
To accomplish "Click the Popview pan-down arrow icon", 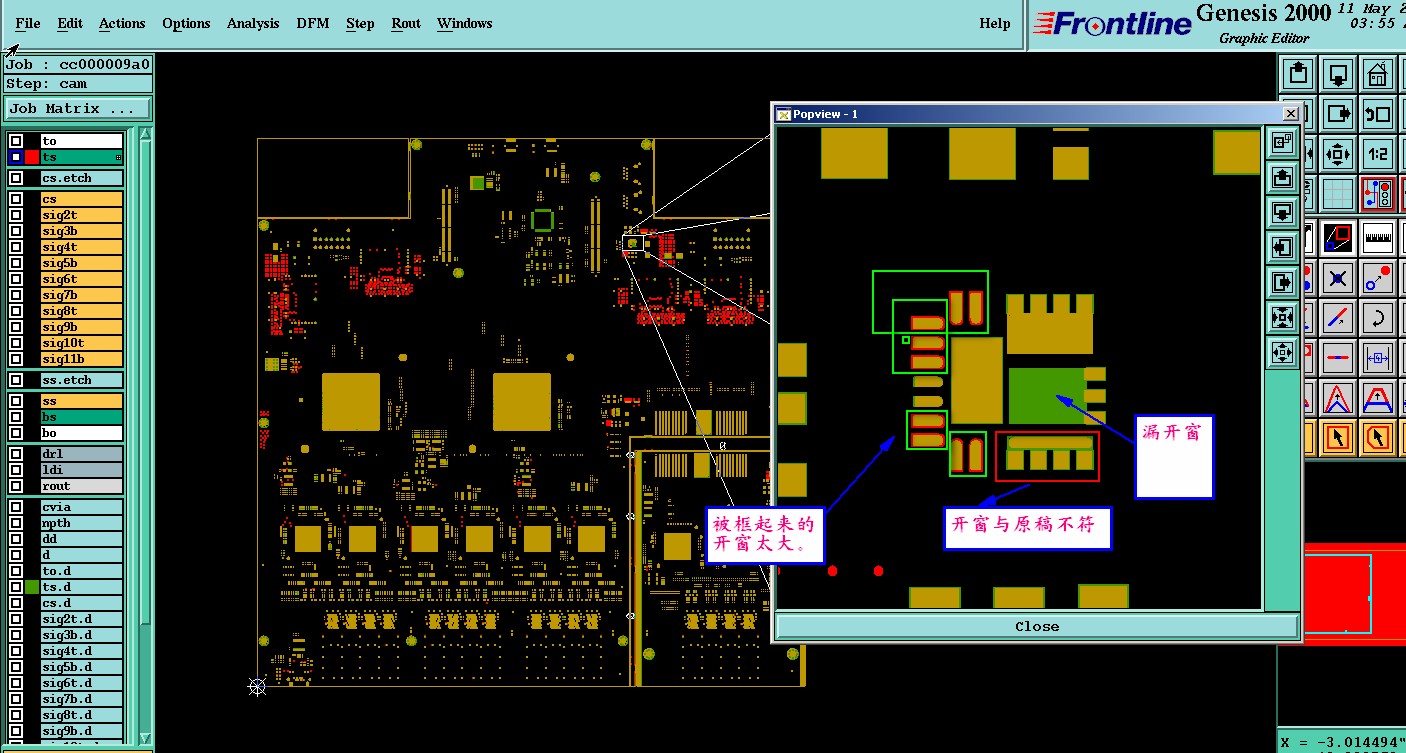I will tap(1282, 213).
